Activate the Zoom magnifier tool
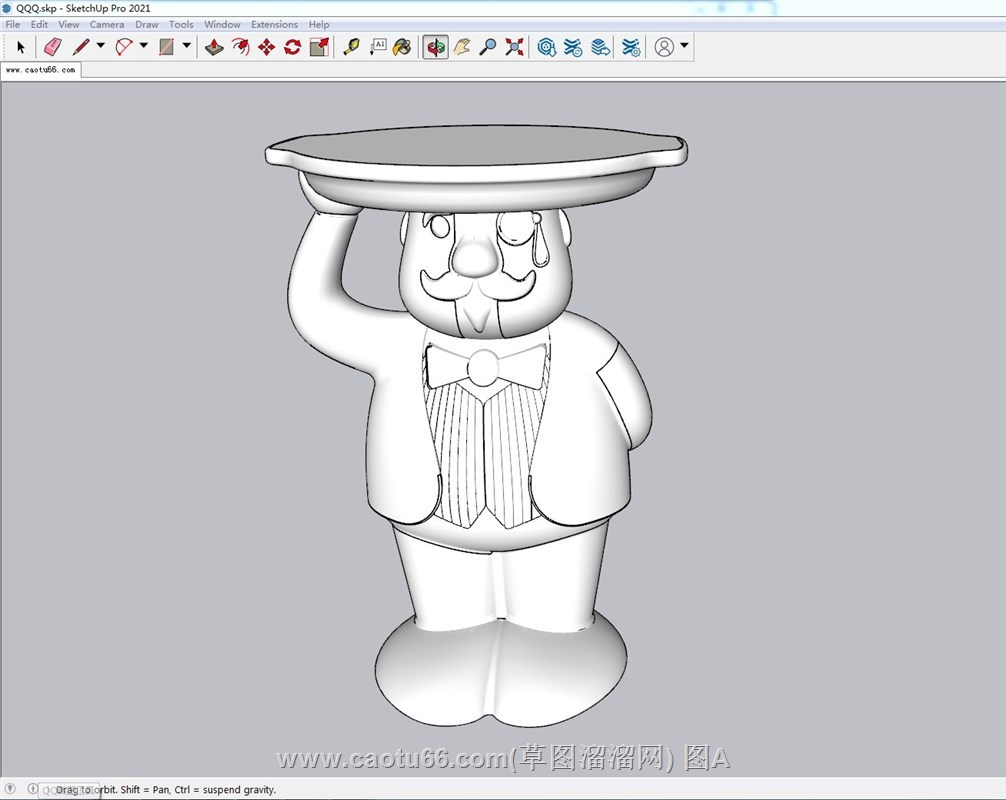1006x800 pixels. coord(488,47)
